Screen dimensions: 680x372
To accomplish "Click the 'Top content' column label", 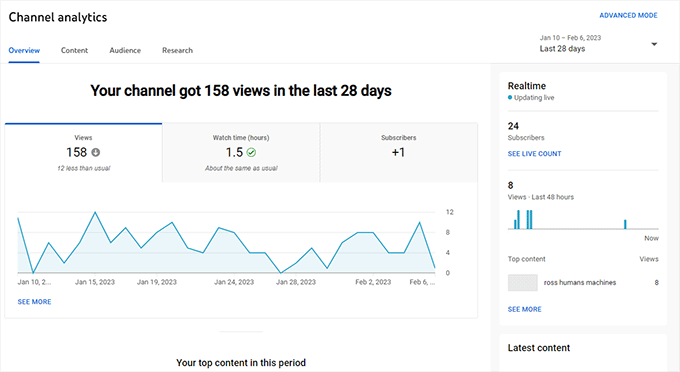I will tap(526, 259).
